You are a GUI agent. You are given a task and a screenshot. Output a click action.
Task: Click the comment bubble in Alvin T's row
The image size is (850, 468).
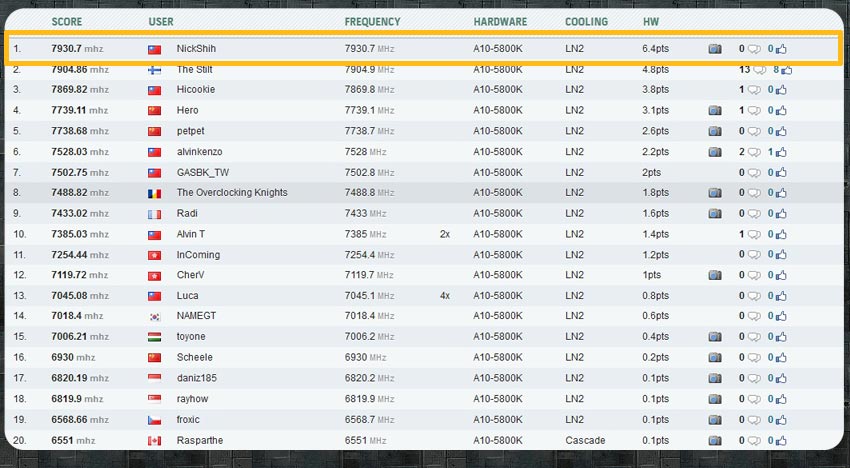tap(756, 234)
